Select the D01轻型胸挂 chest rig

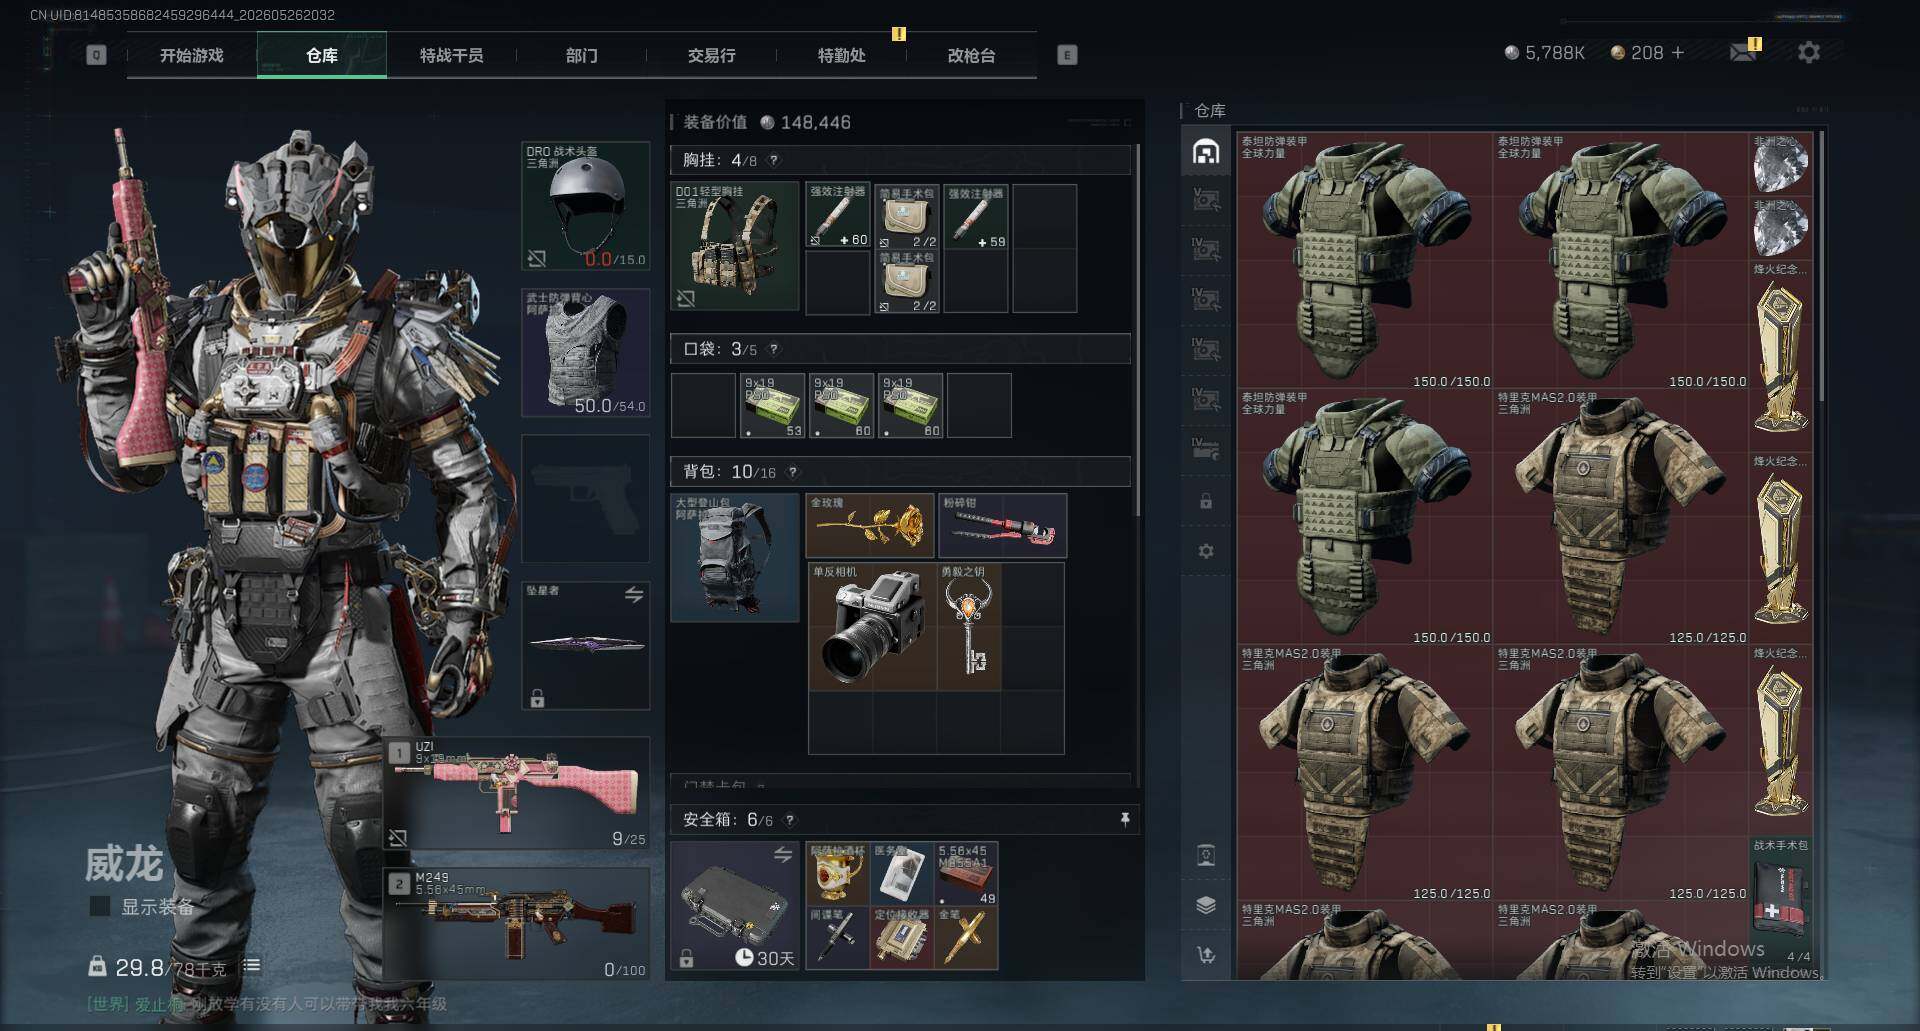click(735, 246)
